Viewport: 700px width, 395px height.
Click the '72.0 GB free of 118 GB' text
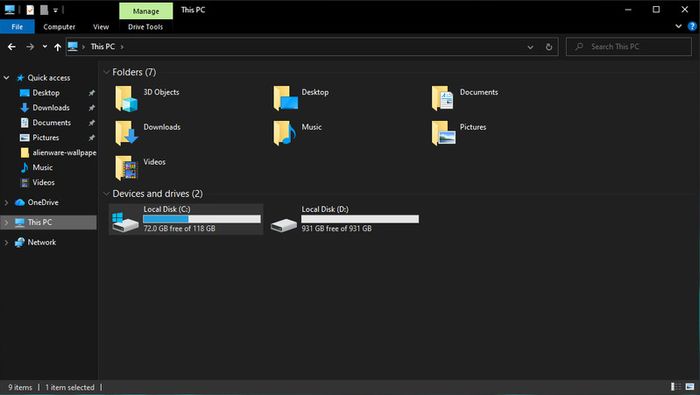click(x=179, y=229)
